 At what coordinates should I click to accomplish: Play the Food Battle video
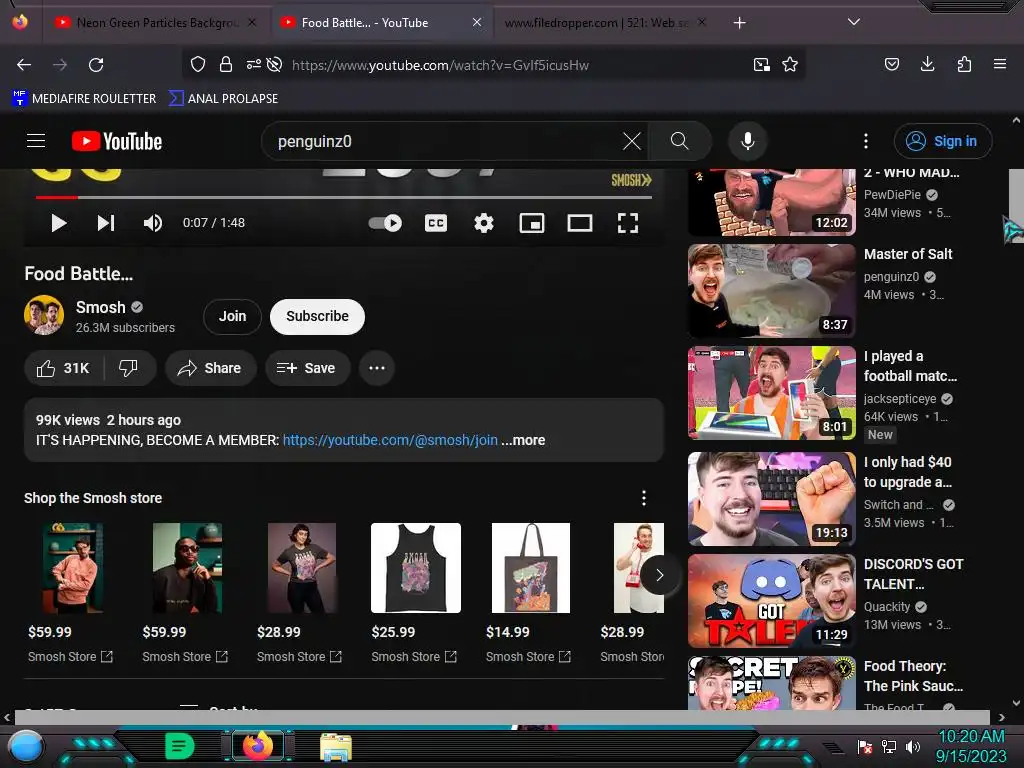(58, 223)
